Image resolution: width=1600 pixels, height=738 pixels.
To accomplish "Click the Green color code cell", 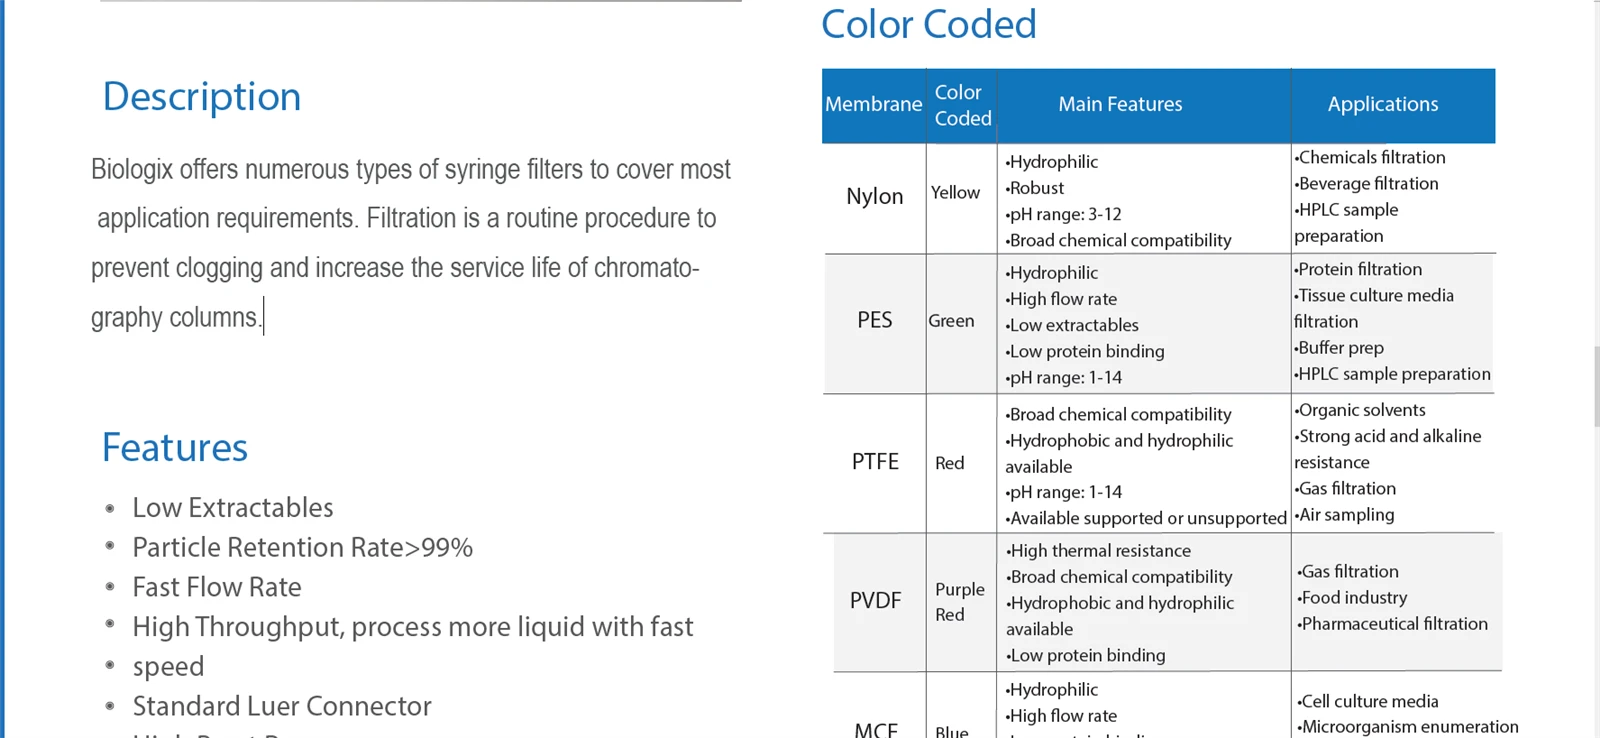I will coord(951,321).
